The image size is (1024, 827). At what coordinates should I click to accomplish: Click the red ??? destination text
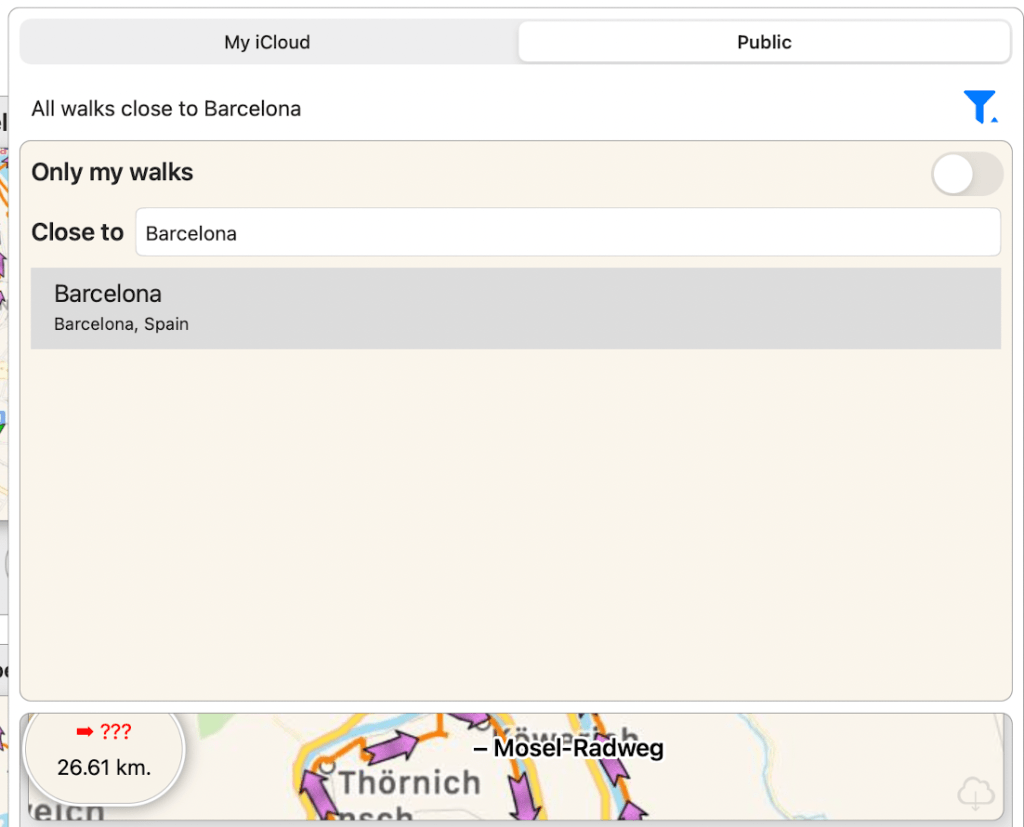(x=115, y=732)
